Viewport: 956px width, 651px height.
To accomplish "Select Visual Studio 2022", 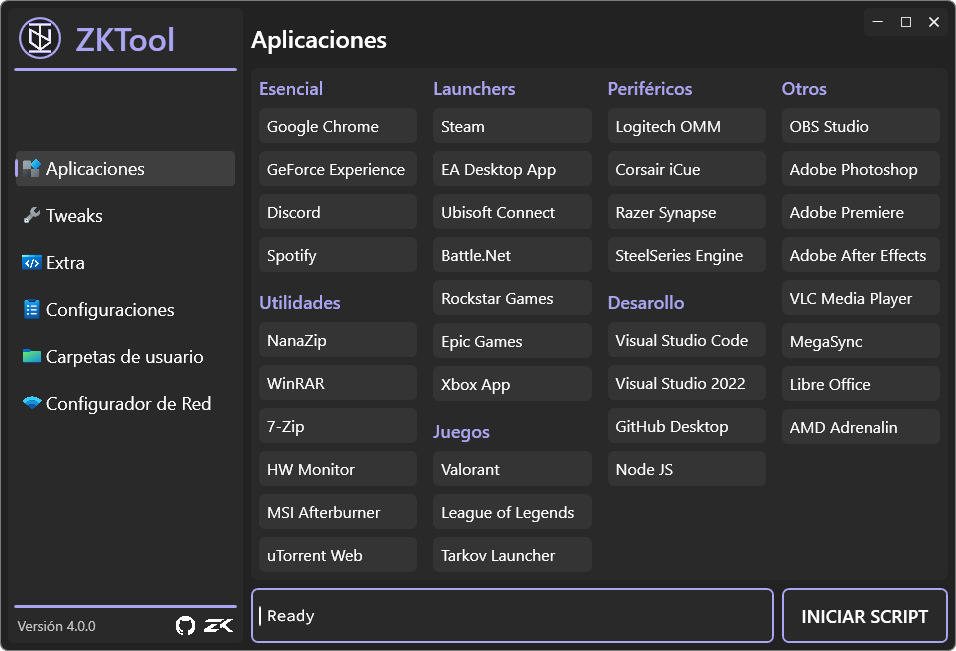I will click(x=687, y=383).
